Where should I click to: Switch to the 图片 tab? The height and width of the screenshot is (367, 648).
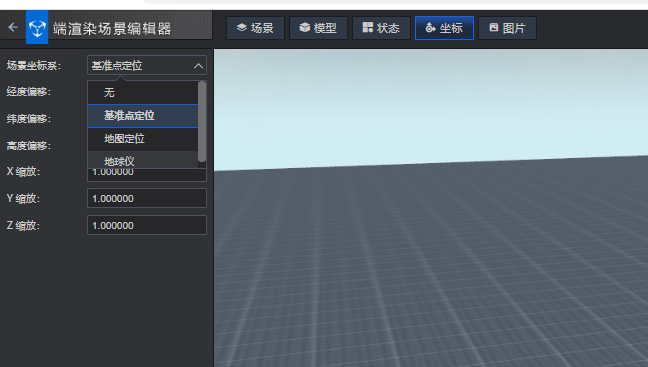[507, 28]
